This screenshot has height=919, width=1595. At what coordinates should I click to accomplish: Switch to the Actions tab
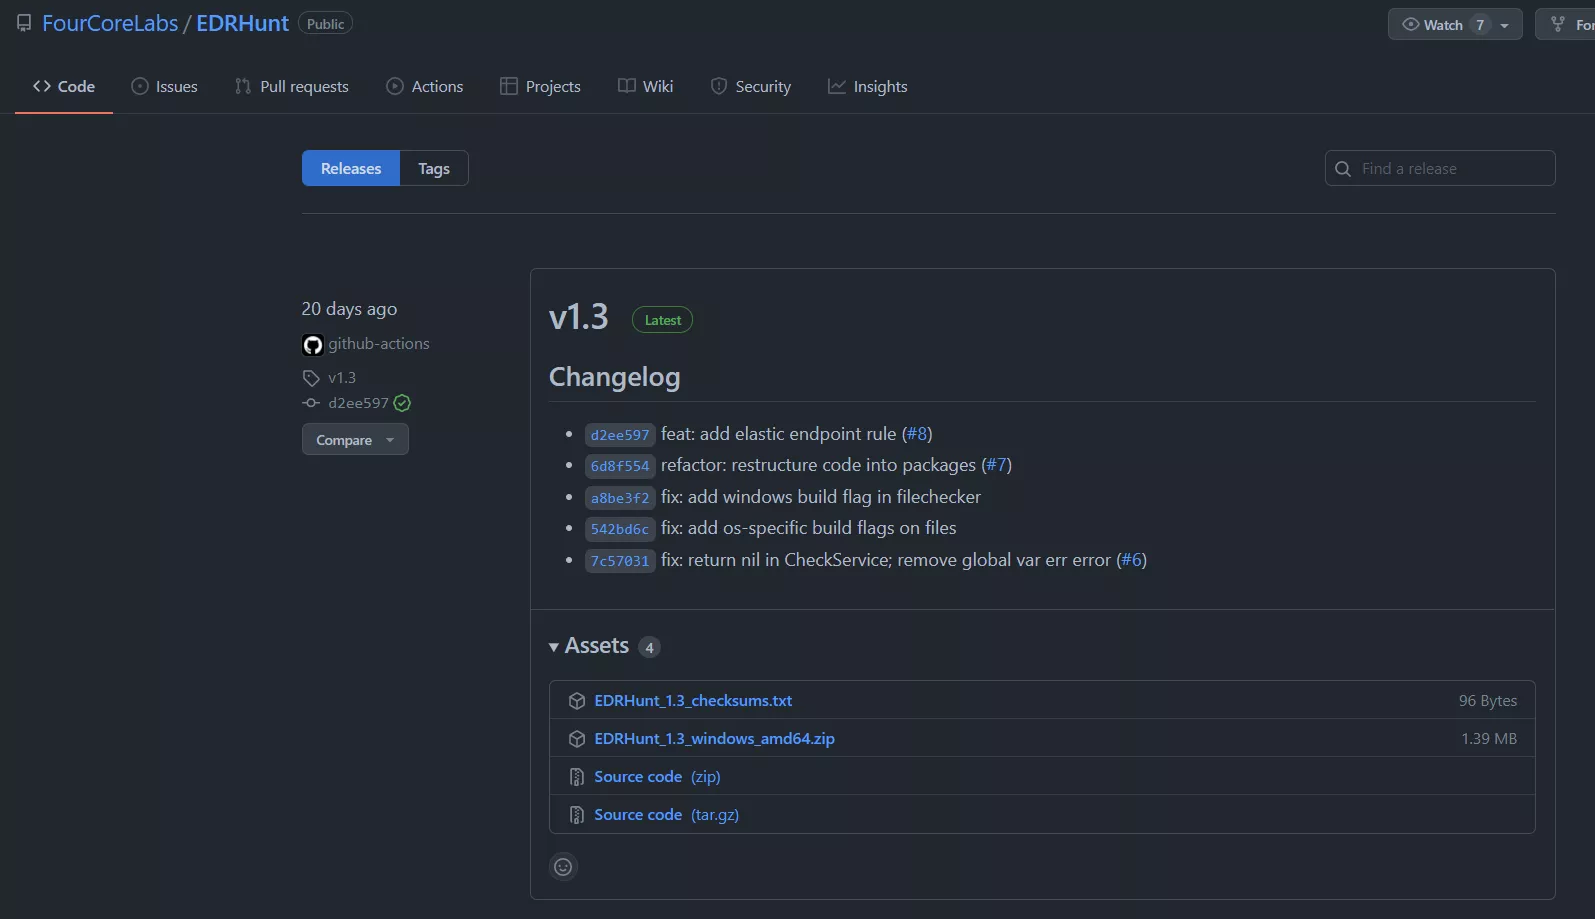[425, 87]
